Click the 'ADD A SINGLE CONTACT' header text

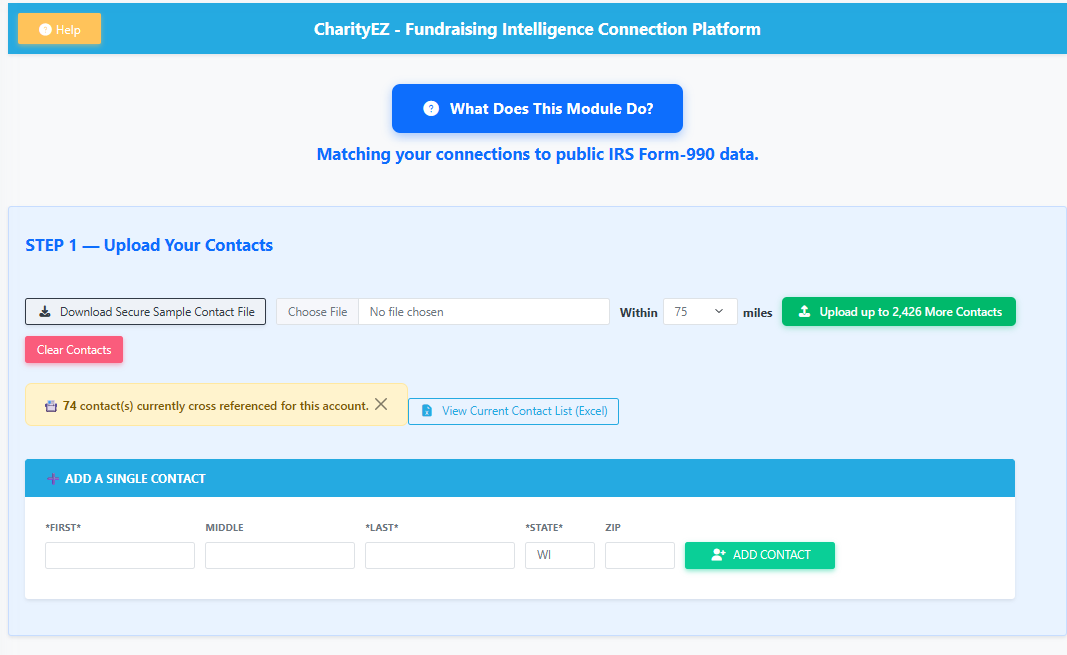tap(135, 479)
